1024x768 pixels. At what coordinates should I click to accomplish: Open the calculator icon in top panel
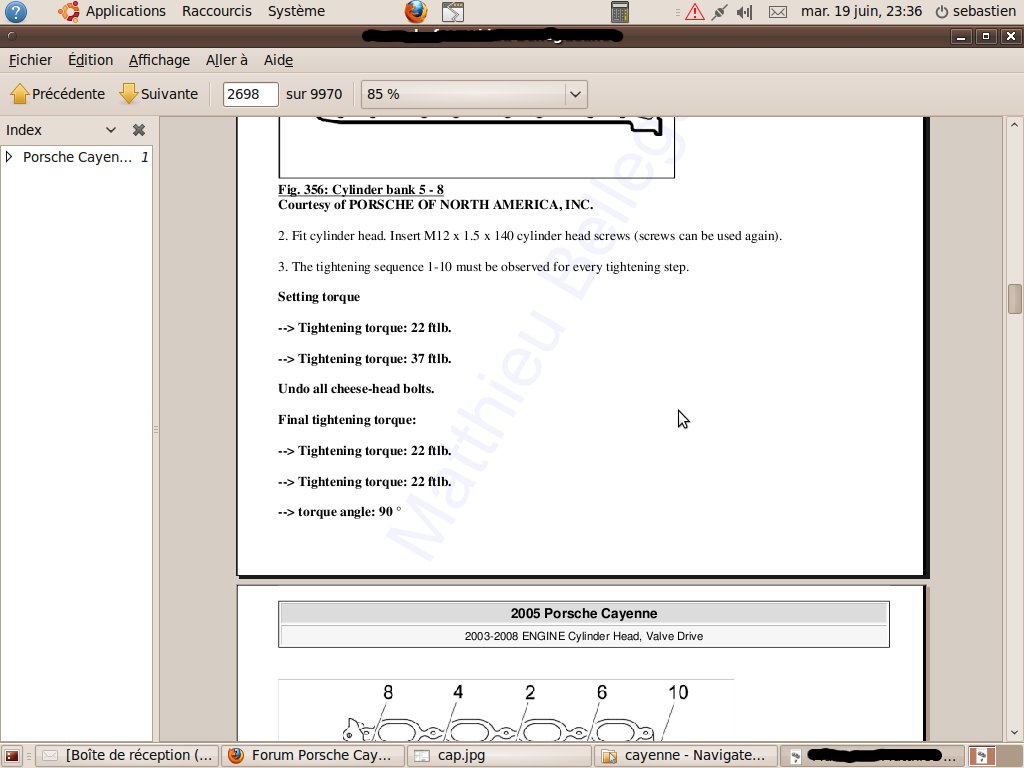coord(620,12)
